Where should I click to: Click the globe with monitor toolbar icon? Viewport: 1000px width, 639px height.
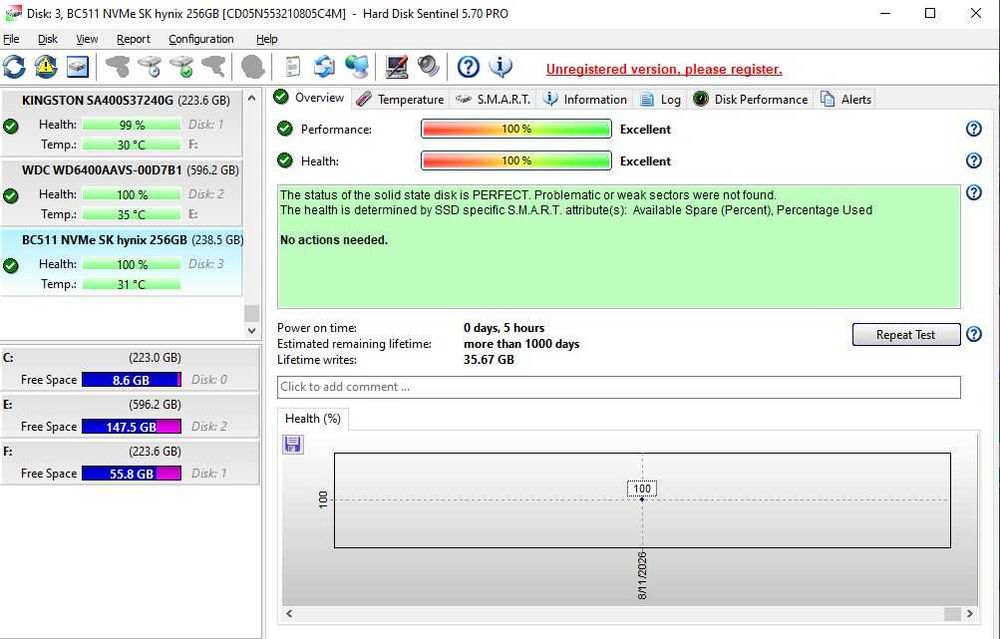(357, 66)
